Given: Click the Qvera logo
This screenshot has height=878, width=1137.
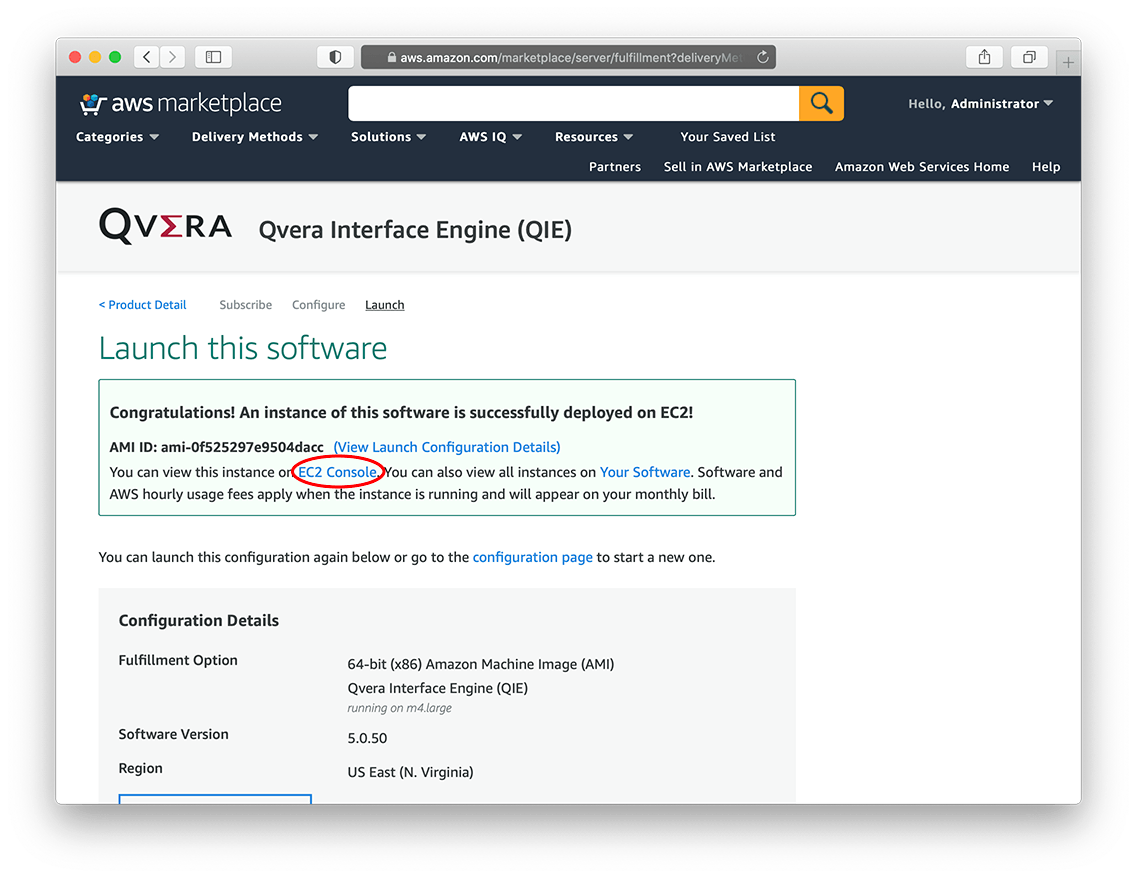Looking at the screenshot, I should point(165,225).
